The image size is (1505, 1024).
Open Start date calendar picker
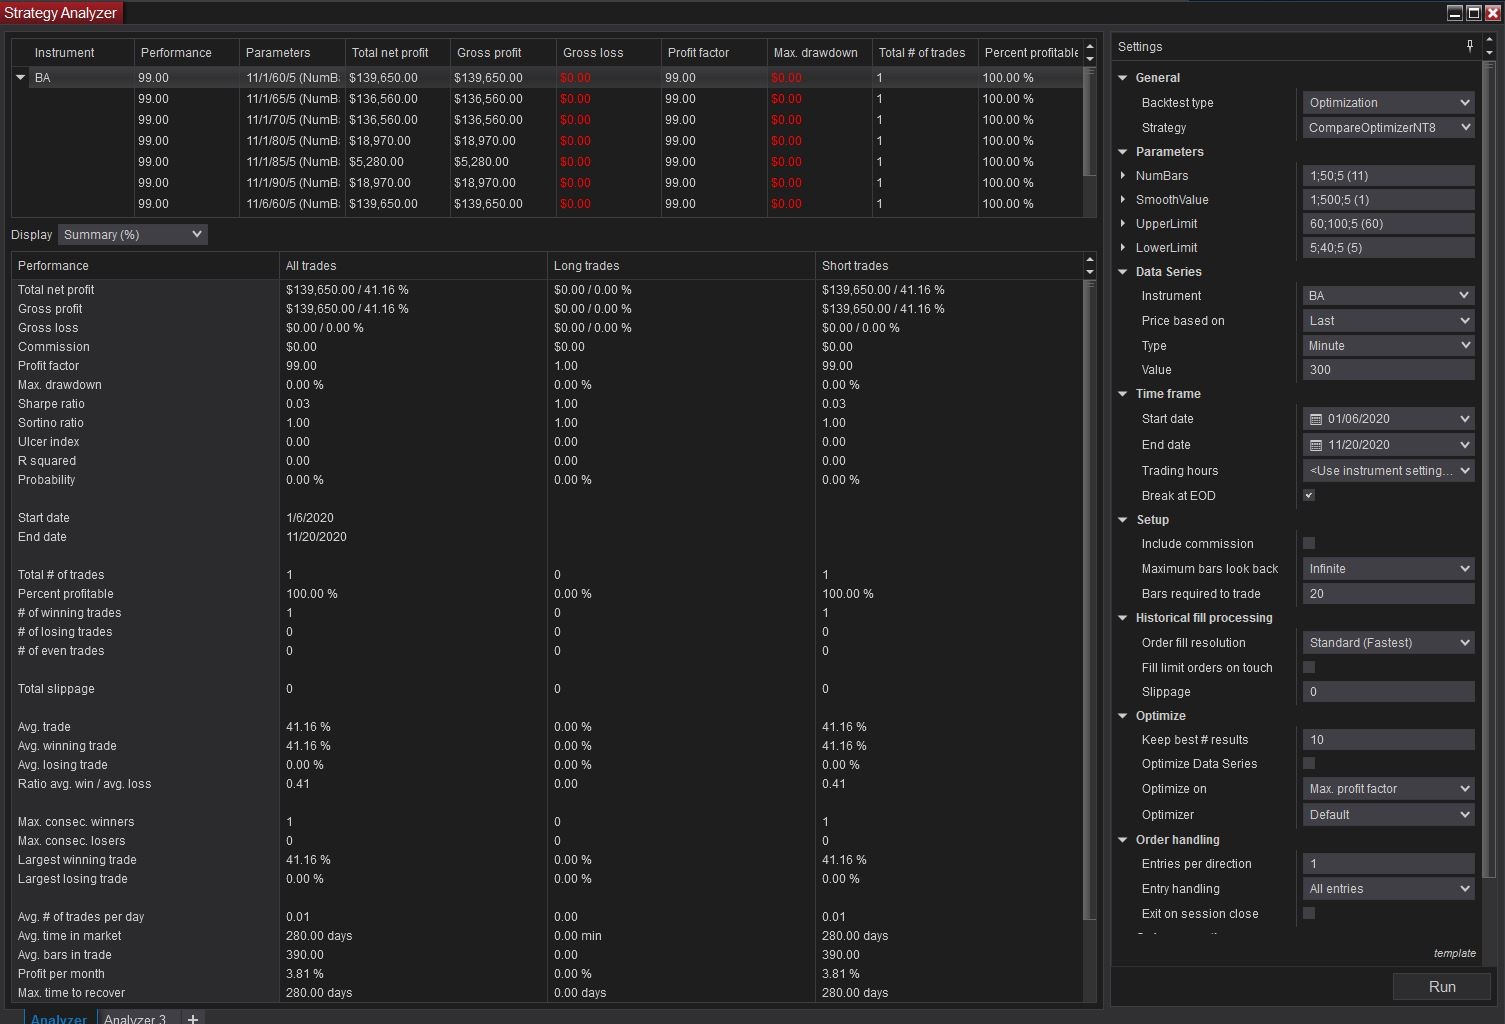tap(1316, 419)
